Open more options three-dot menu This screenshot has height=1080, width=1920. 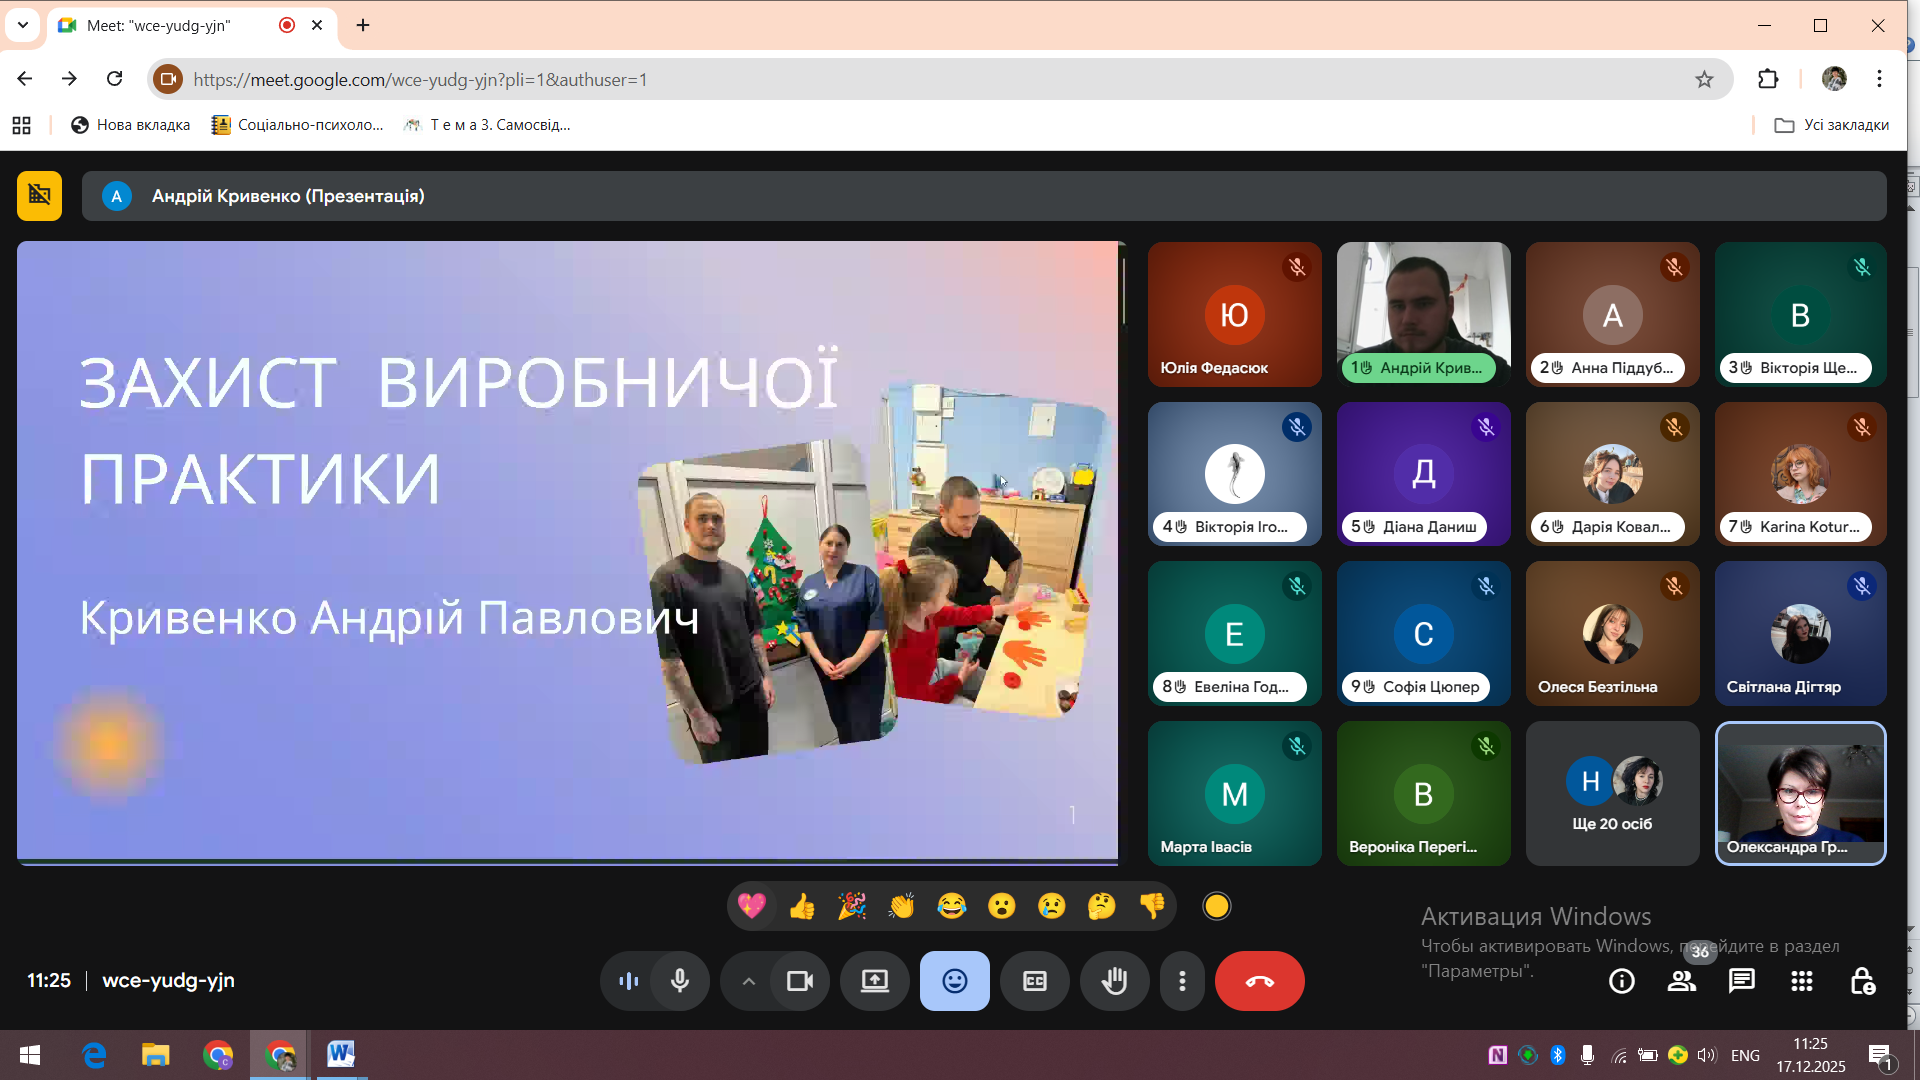pyautogui.click(x=1182, y=981)
